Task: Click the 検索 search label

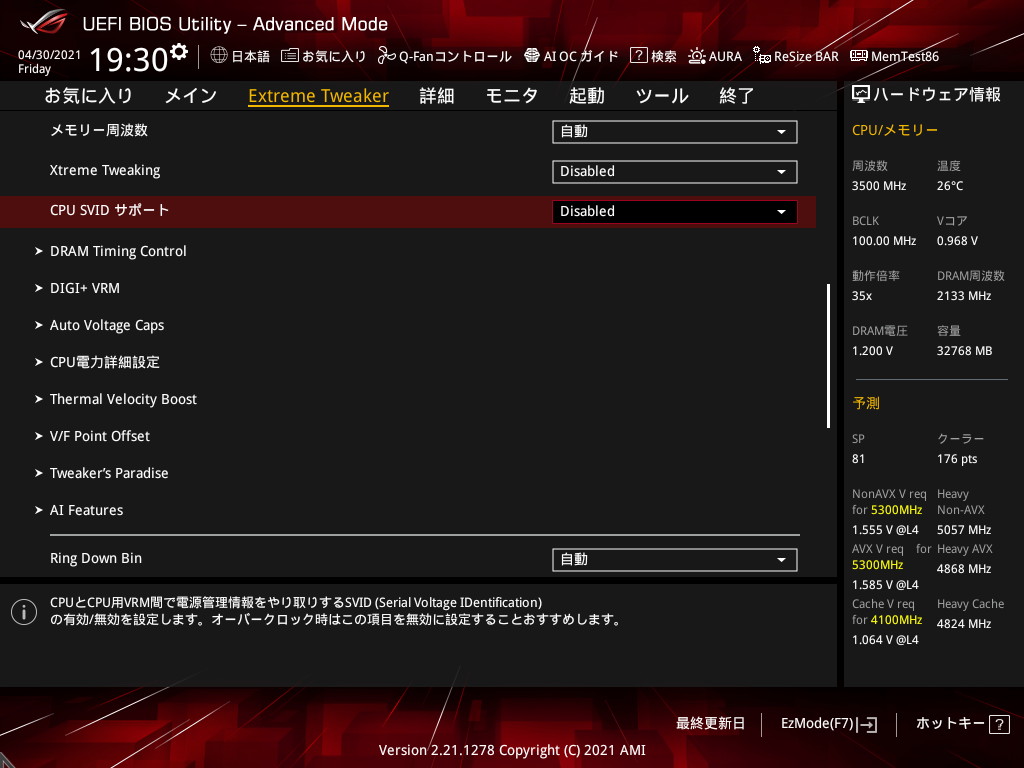Action: click(x=664, y=56)
